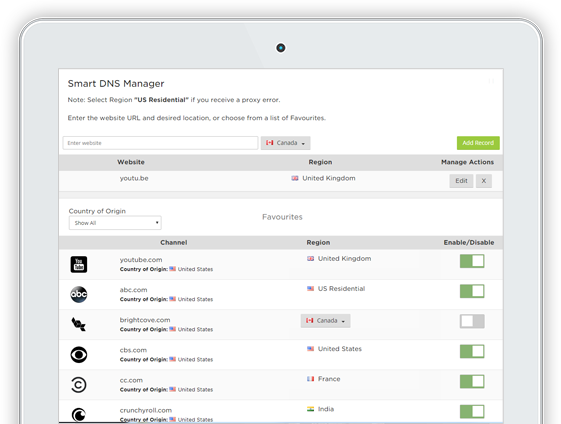This screenshot has width=561, height=424.
Task: Click the Brightcove logo icon
Action: tap(79, 324)
